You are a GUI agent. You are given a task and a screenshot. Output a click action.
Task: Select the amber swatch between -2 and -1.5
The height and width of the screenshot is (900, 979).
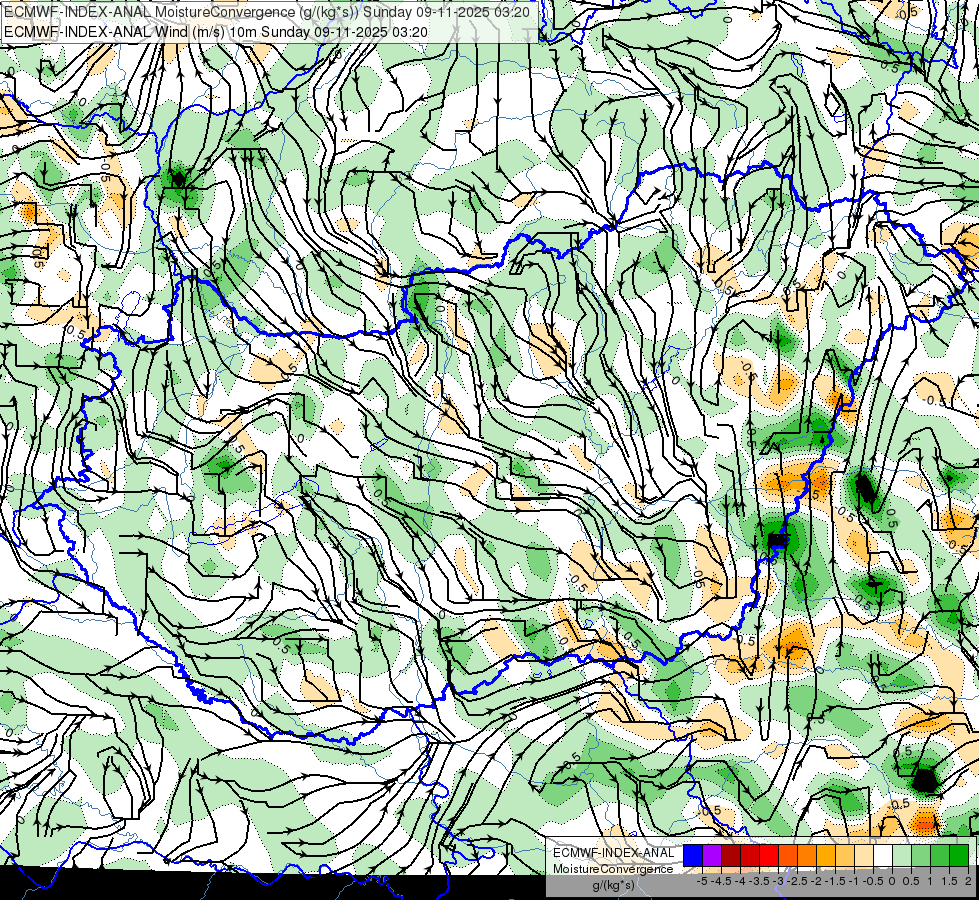tap(826, 856)
